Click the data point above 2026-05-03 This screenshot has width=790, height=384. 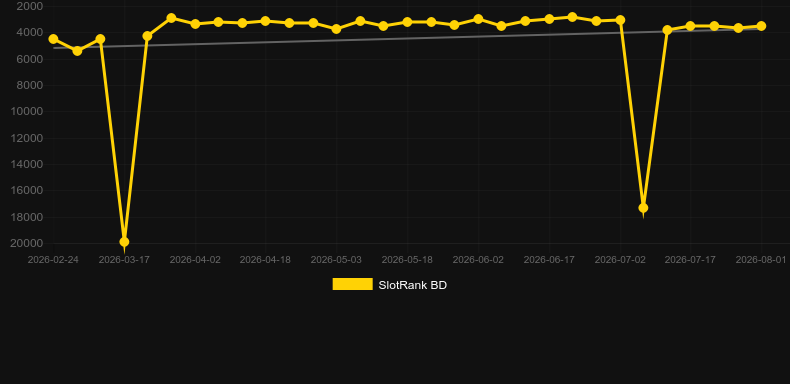(x=336, y=29)
